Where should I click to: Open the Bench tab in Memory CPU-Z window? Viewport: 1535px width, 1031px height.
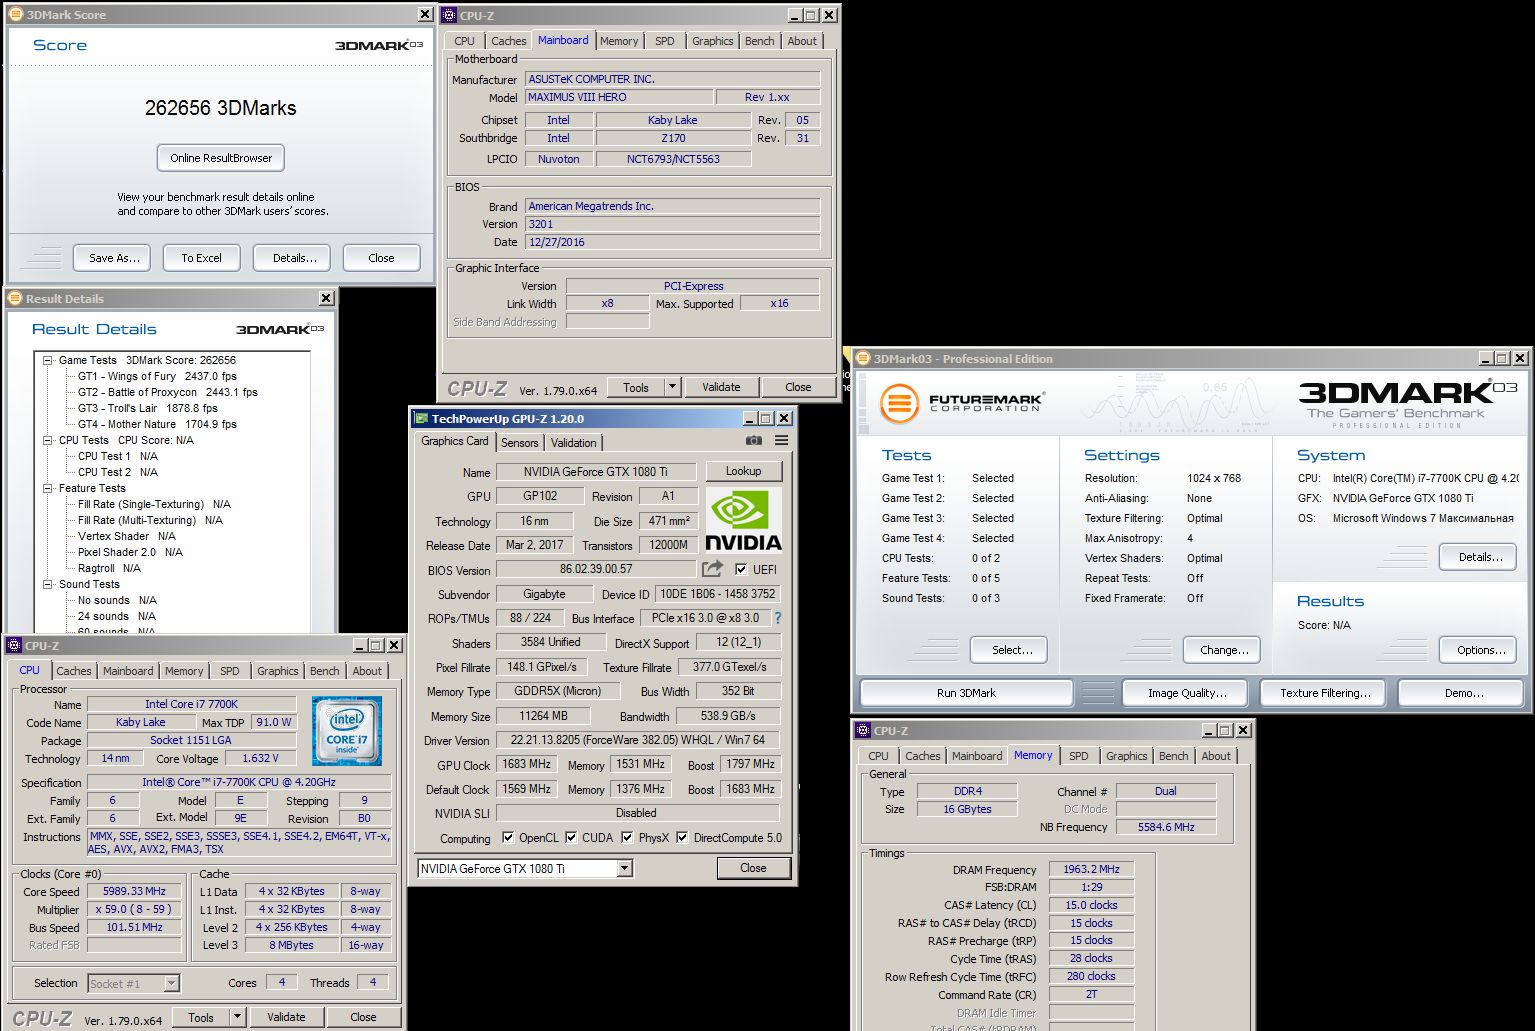[x=1174, y=756]
